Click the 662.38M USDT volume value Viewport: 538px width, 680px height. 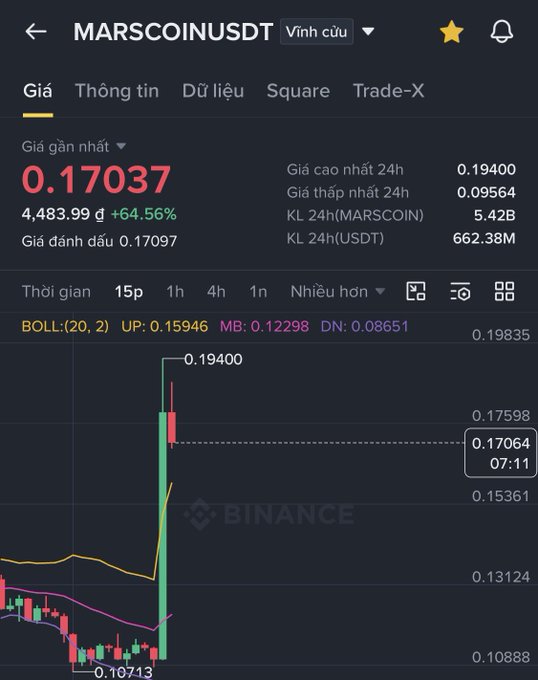point(484,239)
